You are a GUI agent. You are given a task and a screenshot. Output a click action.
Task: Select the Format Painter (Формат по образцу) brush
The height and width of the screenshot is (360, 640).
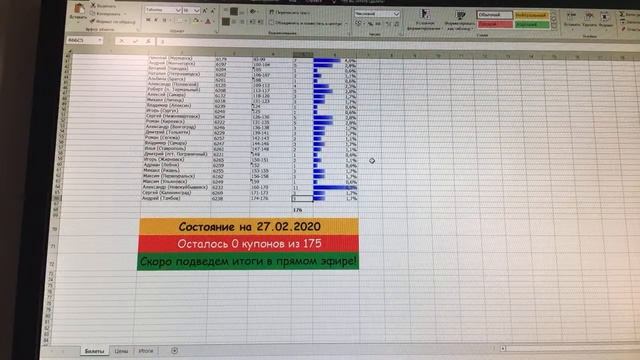(93, 21)
